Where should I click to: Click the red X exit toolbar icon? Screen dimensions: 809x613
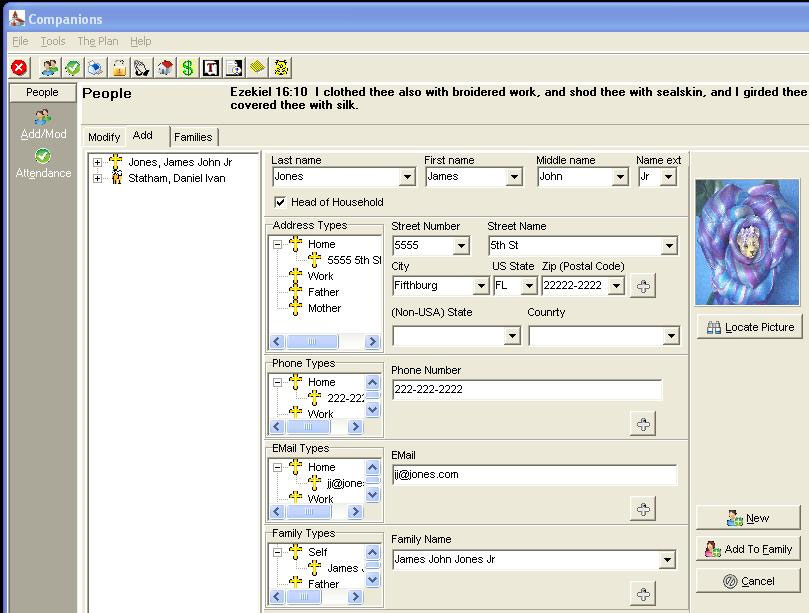tap(19, 68)
